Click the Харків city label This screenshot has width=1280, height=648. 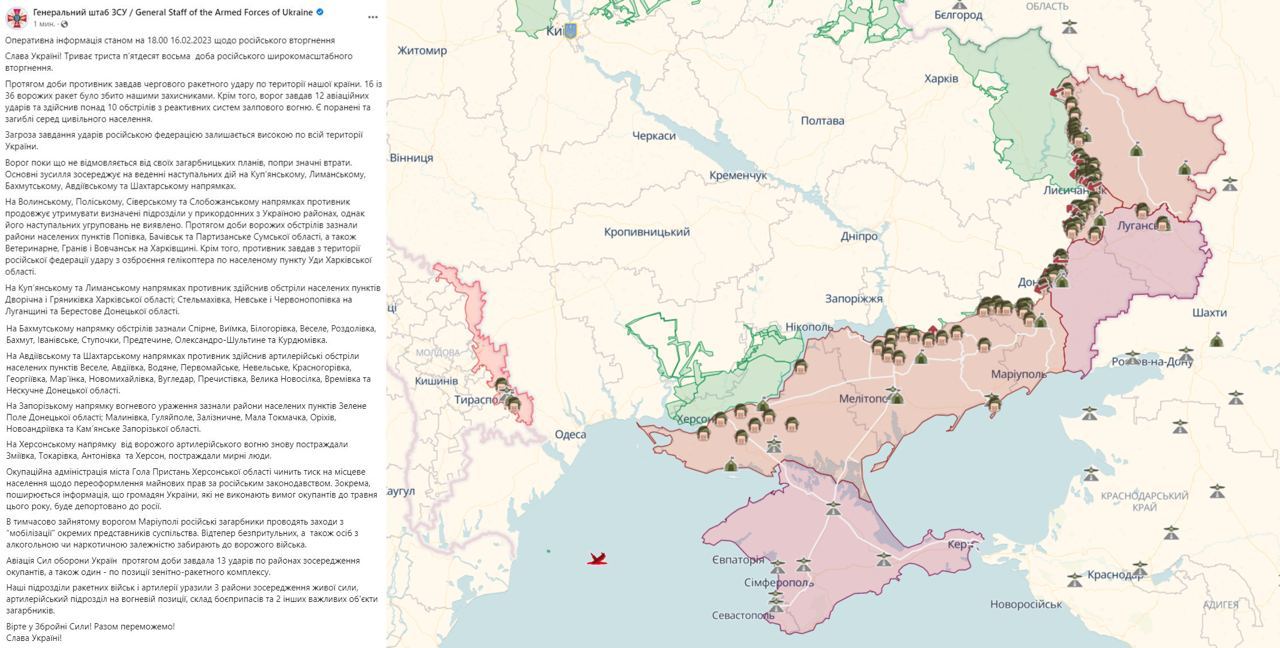tap(941, 78)
